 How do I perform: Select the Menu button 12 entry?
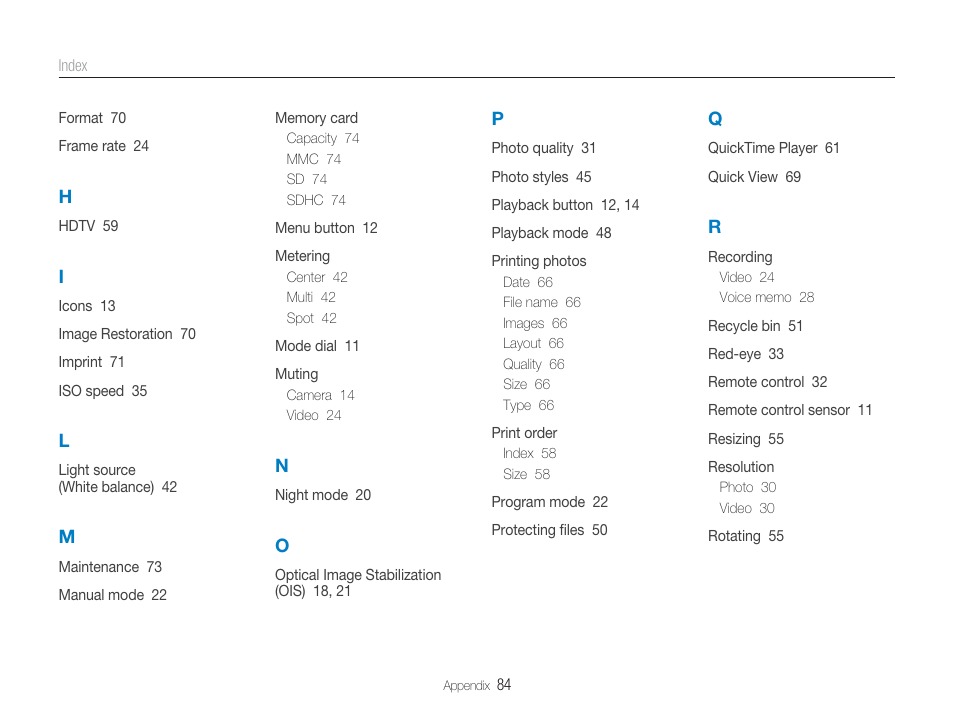326,228
